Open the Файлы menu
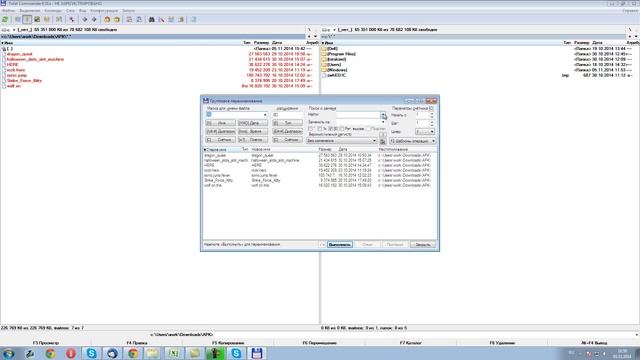 click(8, 11)
